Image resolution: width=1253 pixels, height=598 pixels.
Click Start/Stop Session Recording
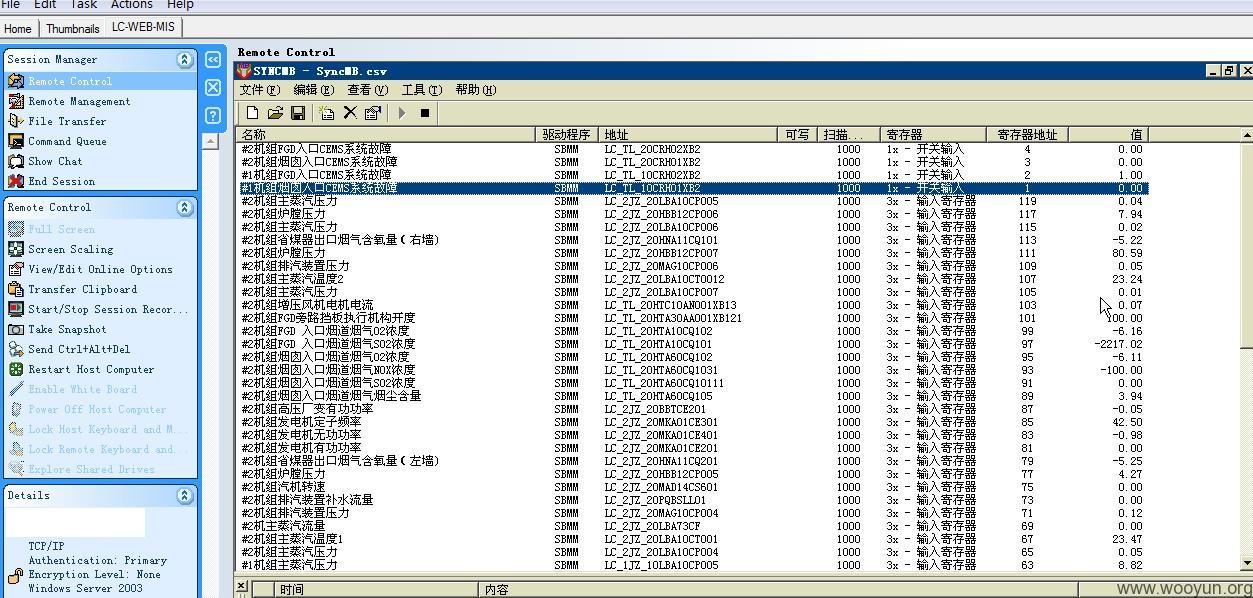click(108, 309)
